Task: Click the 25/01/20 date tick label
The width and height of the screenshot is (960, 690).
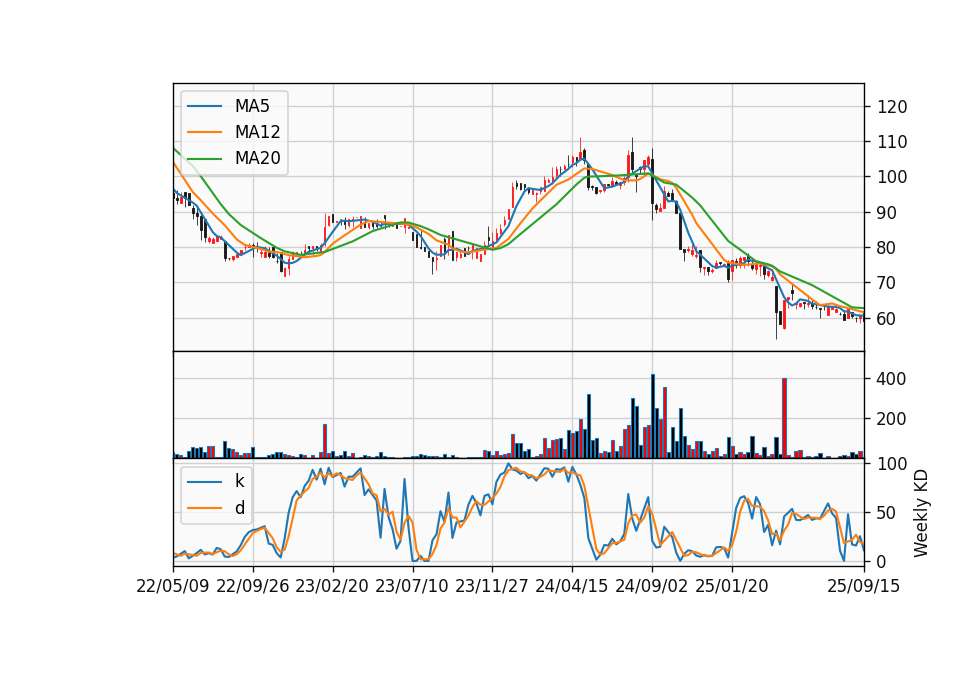Action: [x=732, y=586]
